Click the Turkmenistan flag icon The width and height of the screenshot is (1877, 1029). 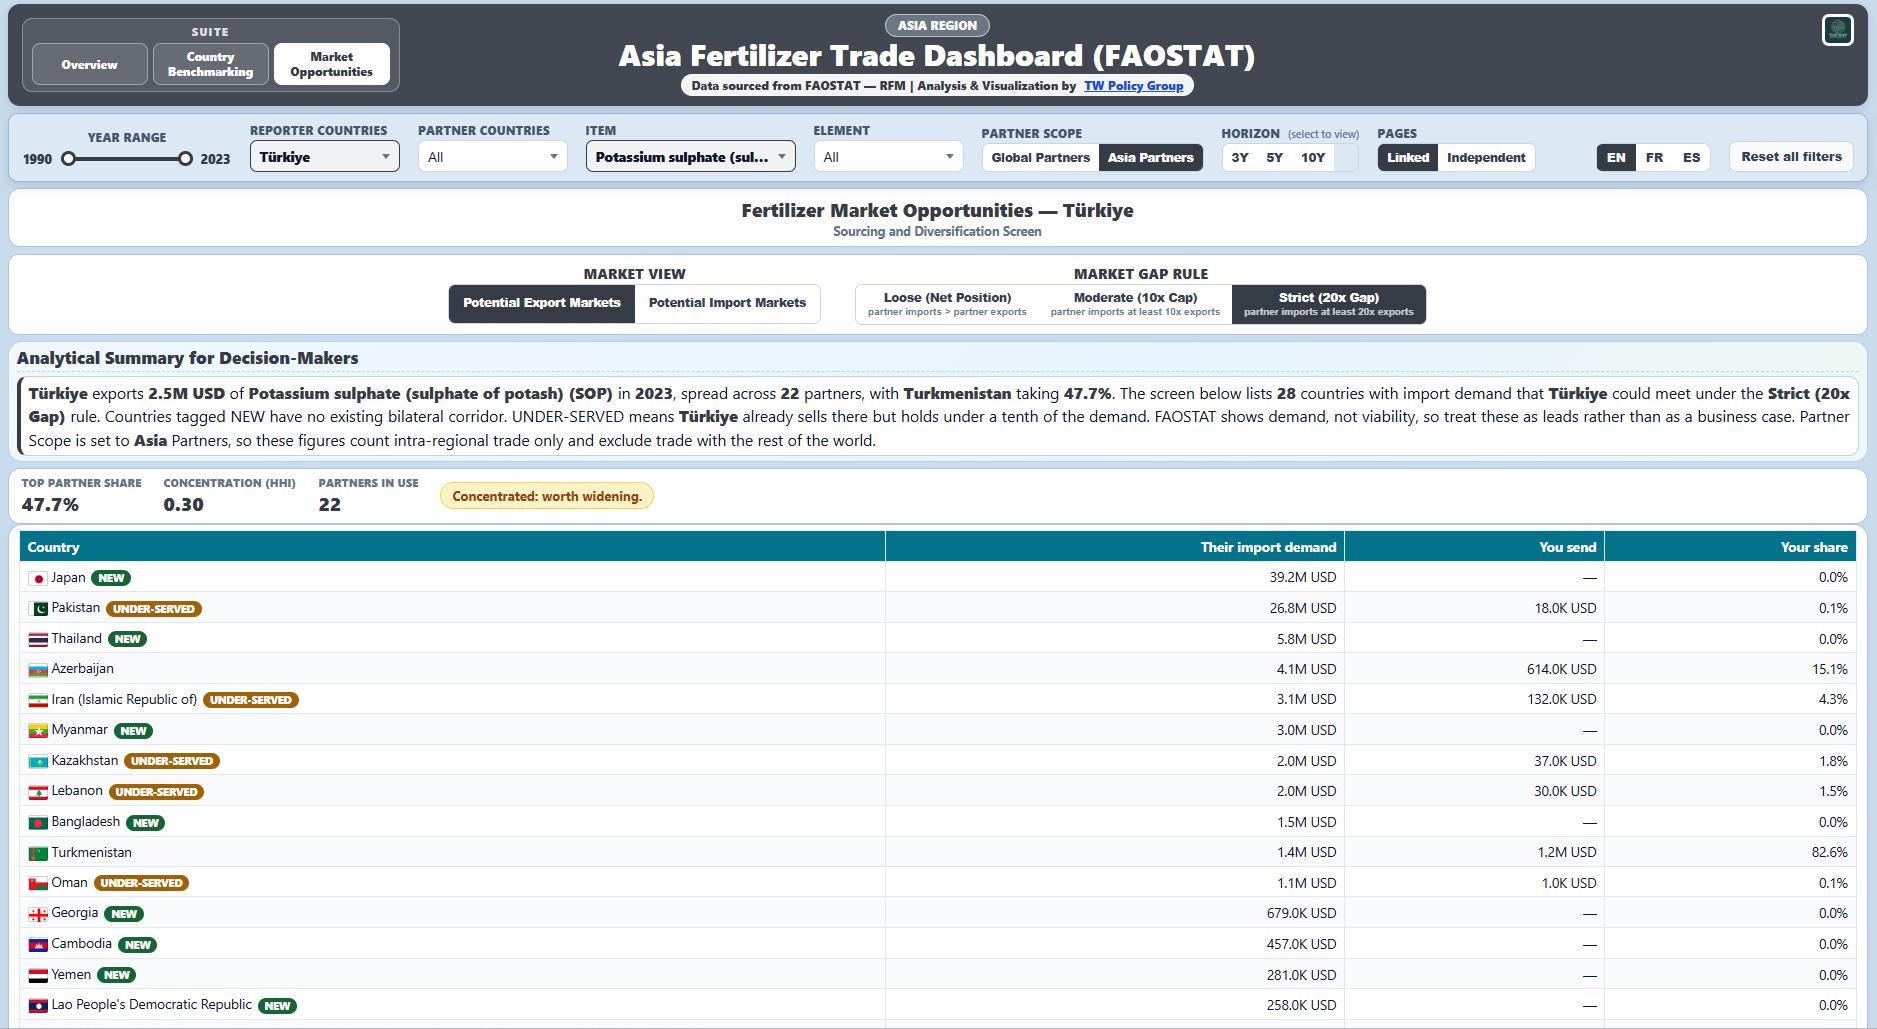coord(38,854)
